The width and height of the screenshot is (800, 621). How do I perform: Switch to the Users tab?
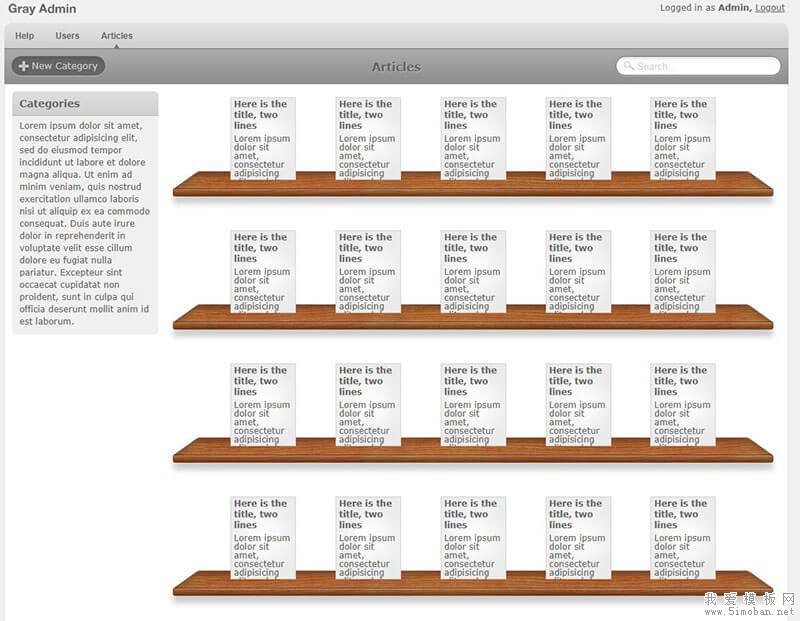pos(67,36)
